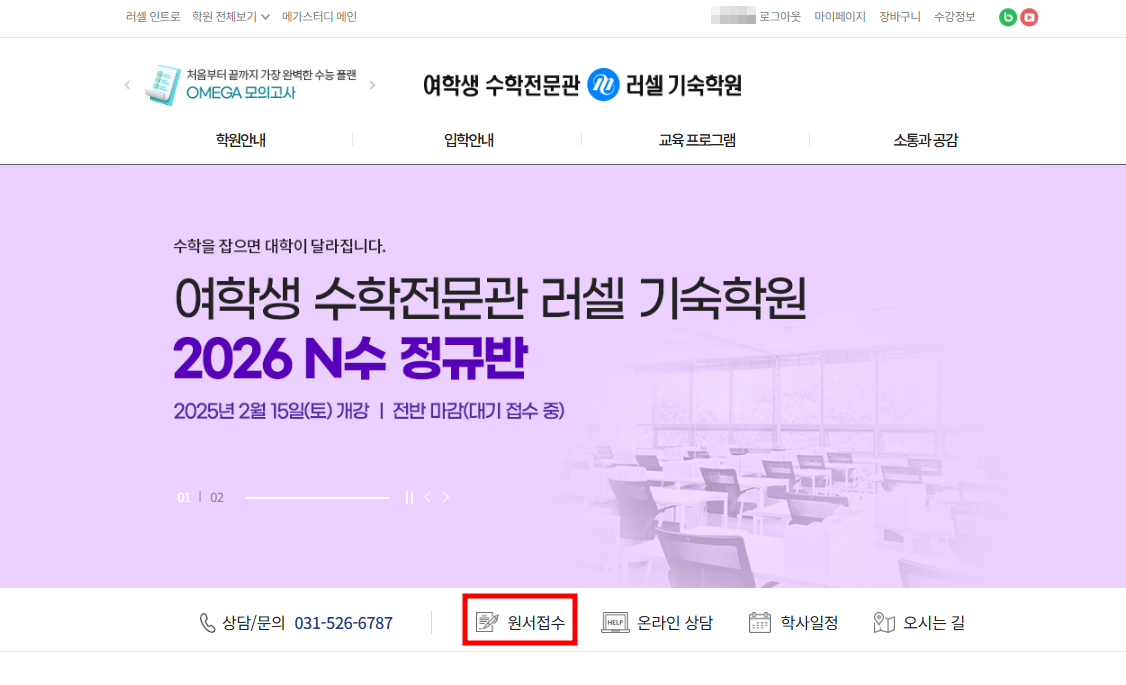Click banner text 전반 마감(대기 접수 중)

(x=478, y=411)
